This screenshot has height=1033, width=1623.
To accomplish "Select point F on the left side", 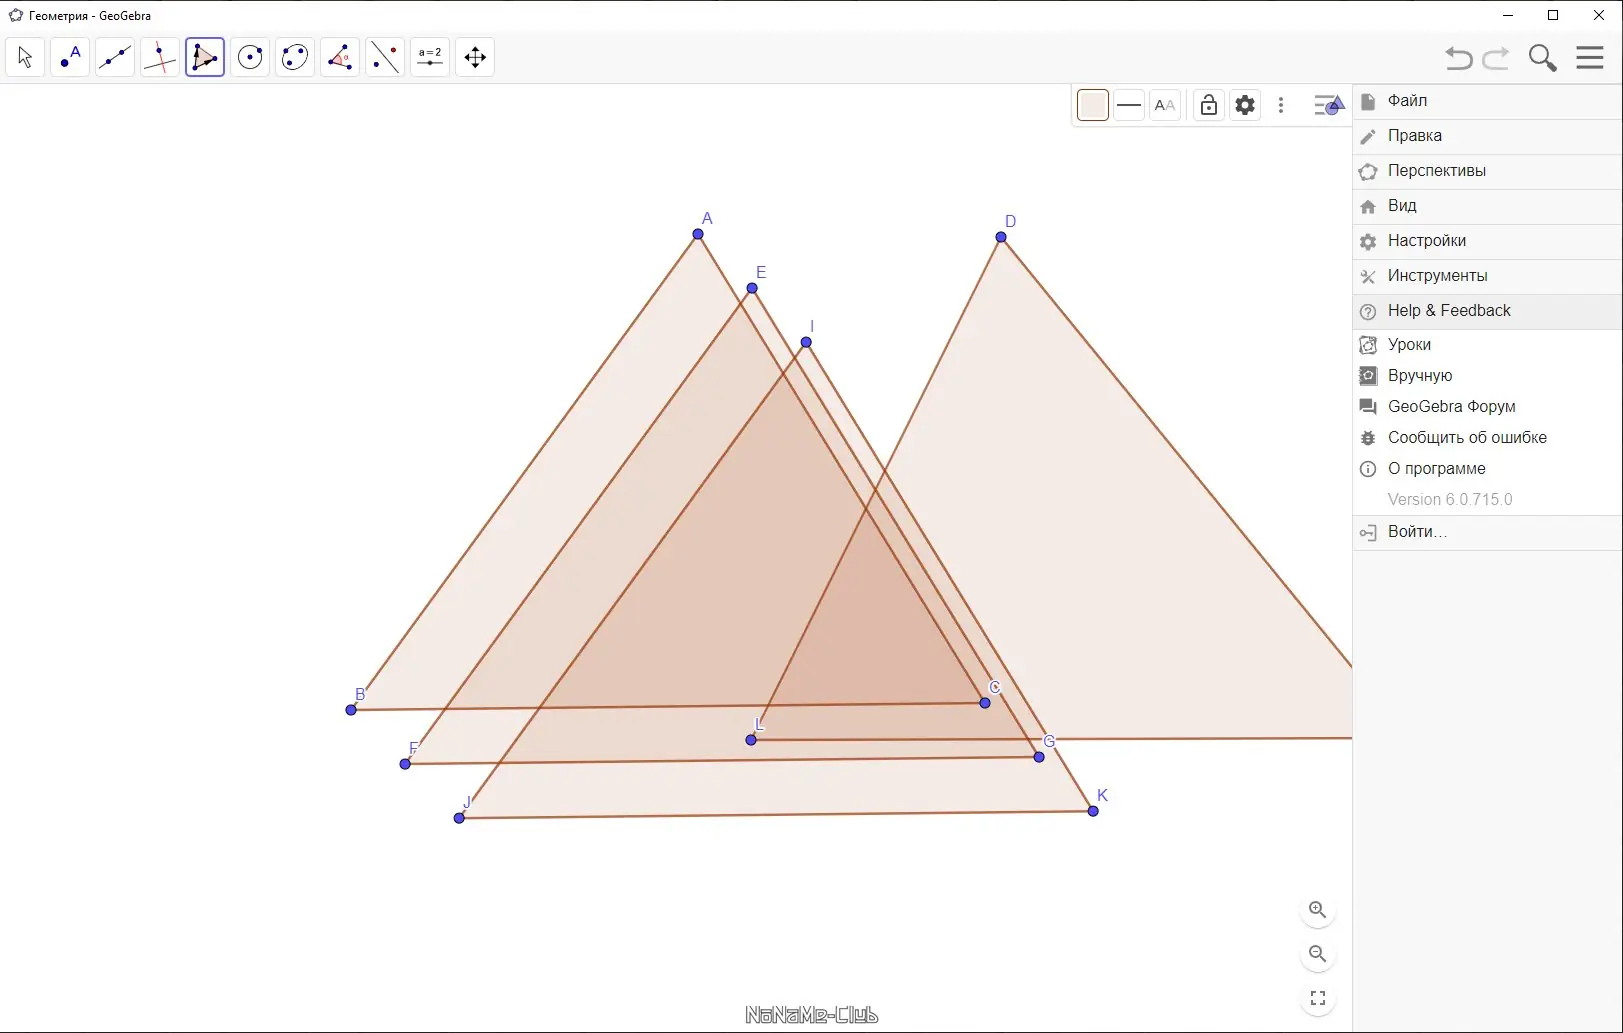I will click(405, 764).
